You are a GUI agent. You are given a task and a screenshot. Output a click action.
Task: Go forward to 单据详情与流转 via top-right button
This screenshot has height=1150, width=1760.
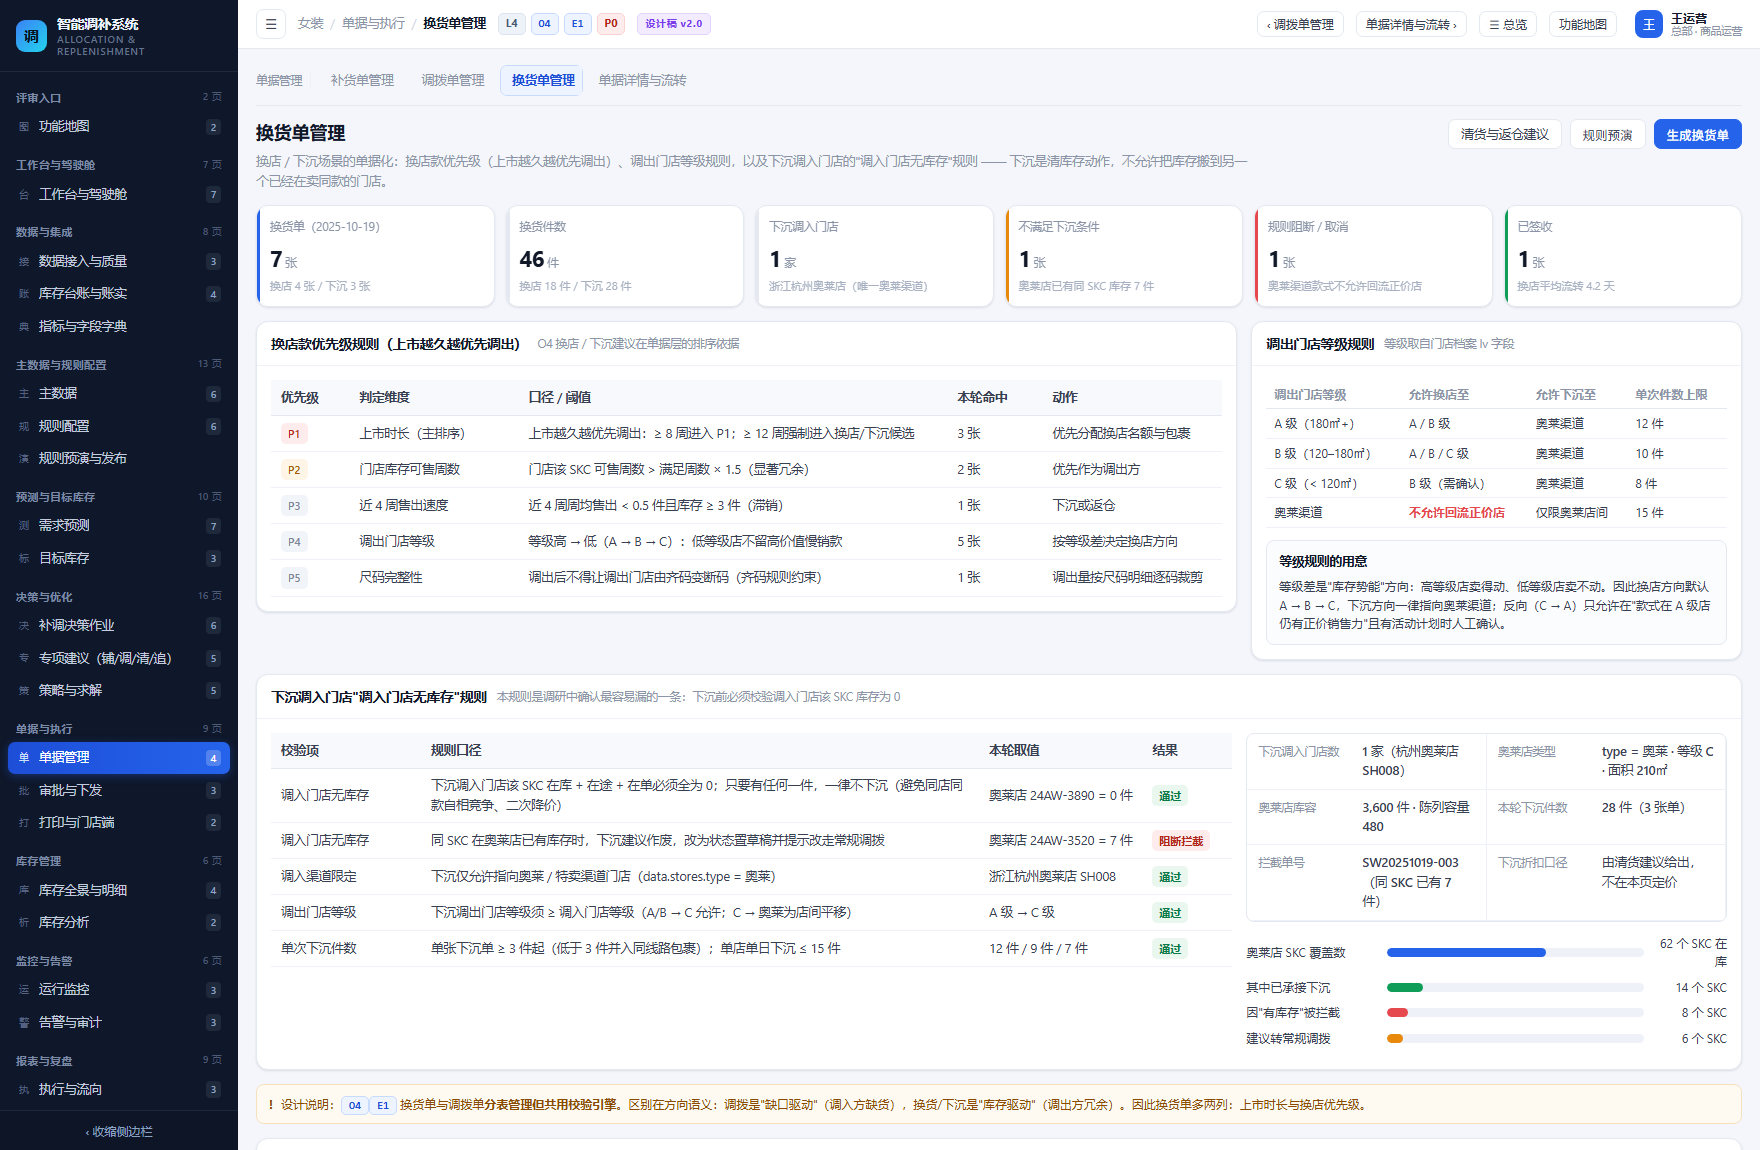[x=1411, y=24]
